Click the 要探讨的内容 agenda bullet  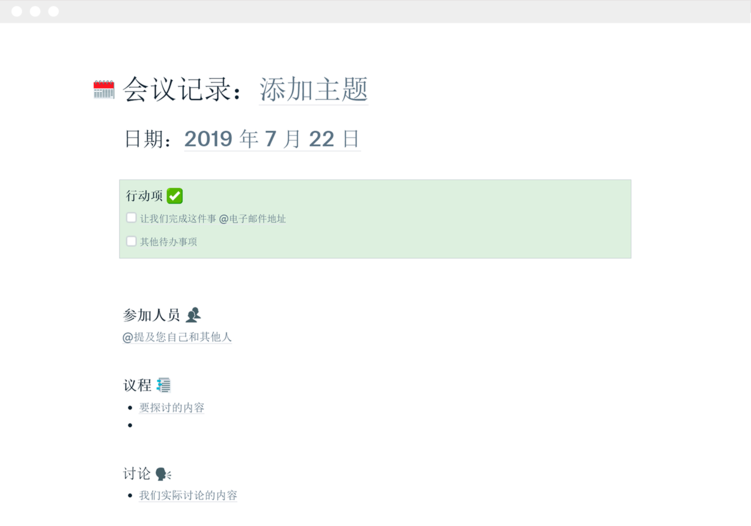172,408
